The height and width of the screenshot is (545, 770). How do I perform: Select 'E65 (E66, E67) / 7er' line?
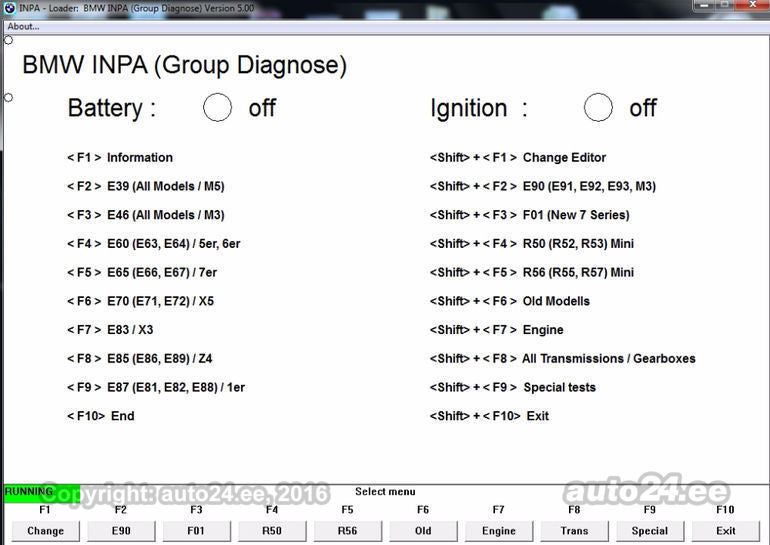pyautogui.click(x=141, y=272)
